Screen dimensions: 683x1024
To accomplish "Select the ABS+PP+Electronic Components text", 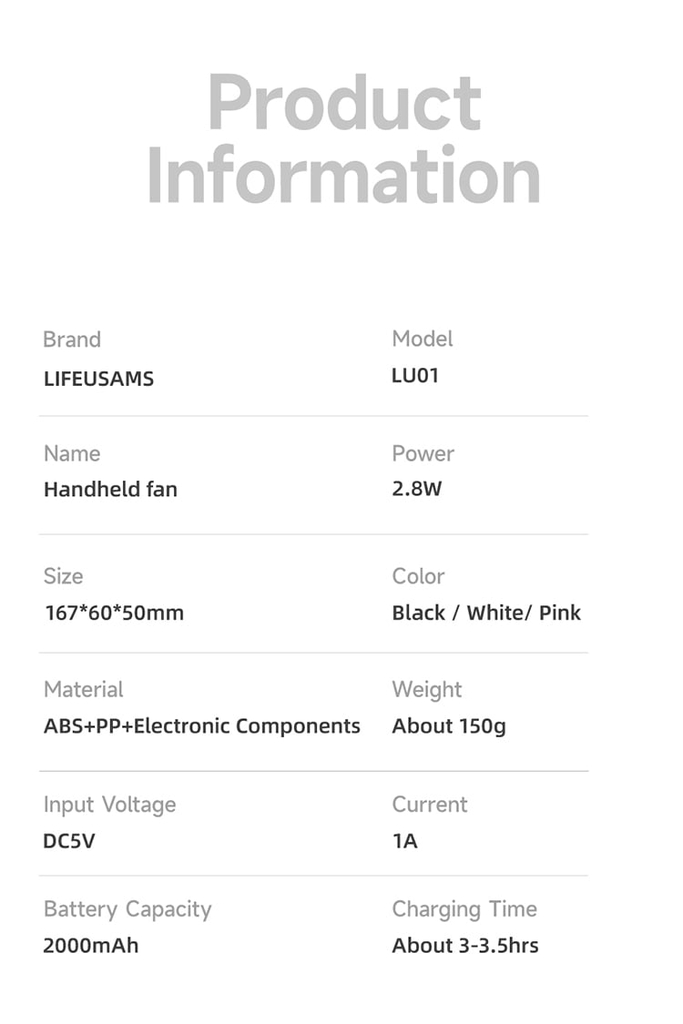I will pos(201,727).
